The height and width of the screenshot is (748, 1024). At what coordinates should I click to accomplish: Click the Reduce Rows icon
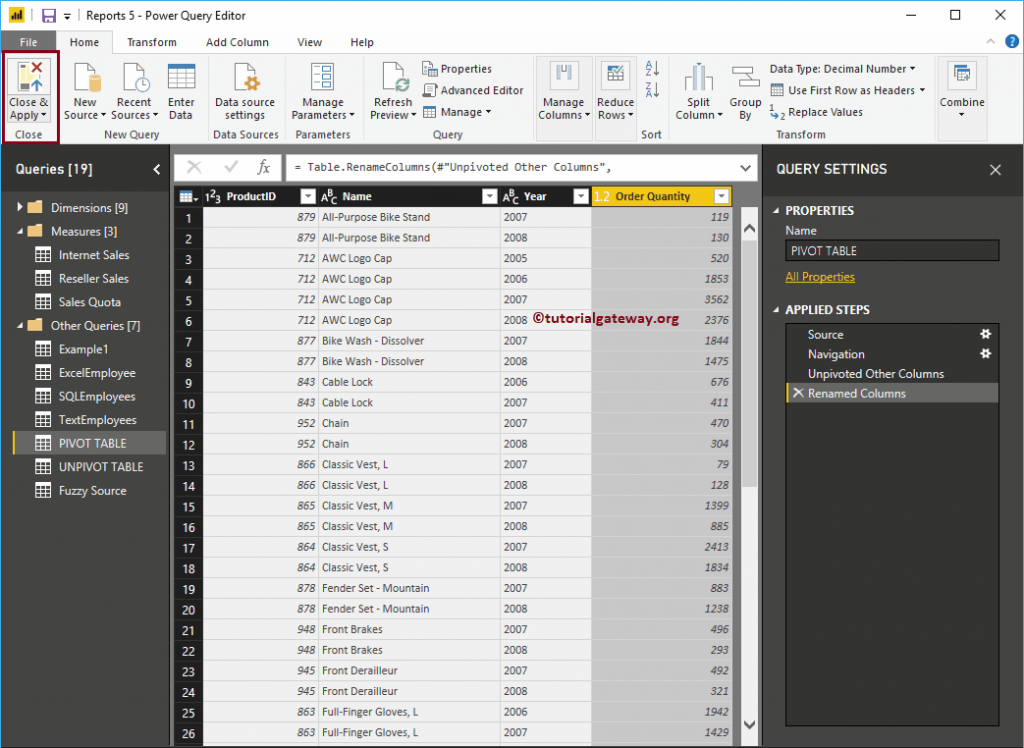coord(615,76)
